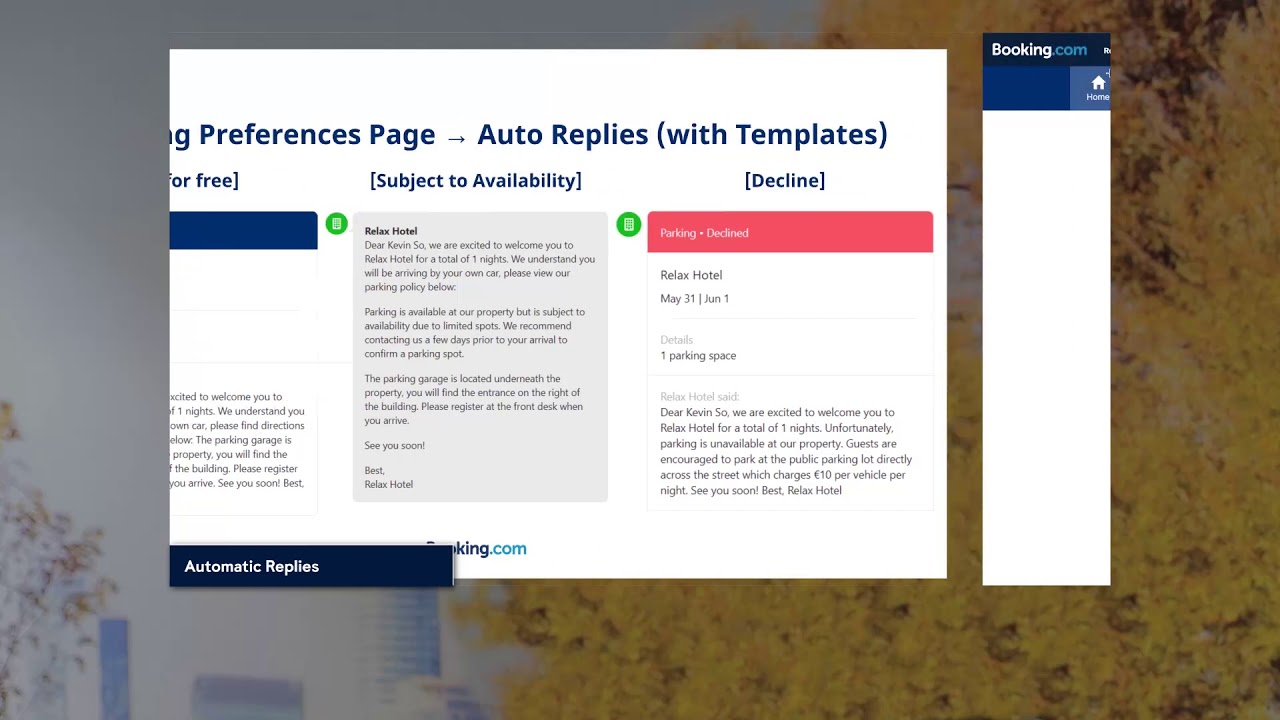Click the decline message mentioning €10 per vehicle
The height and width of the screenshot is (720, 1280).
[x=787, y=451]
